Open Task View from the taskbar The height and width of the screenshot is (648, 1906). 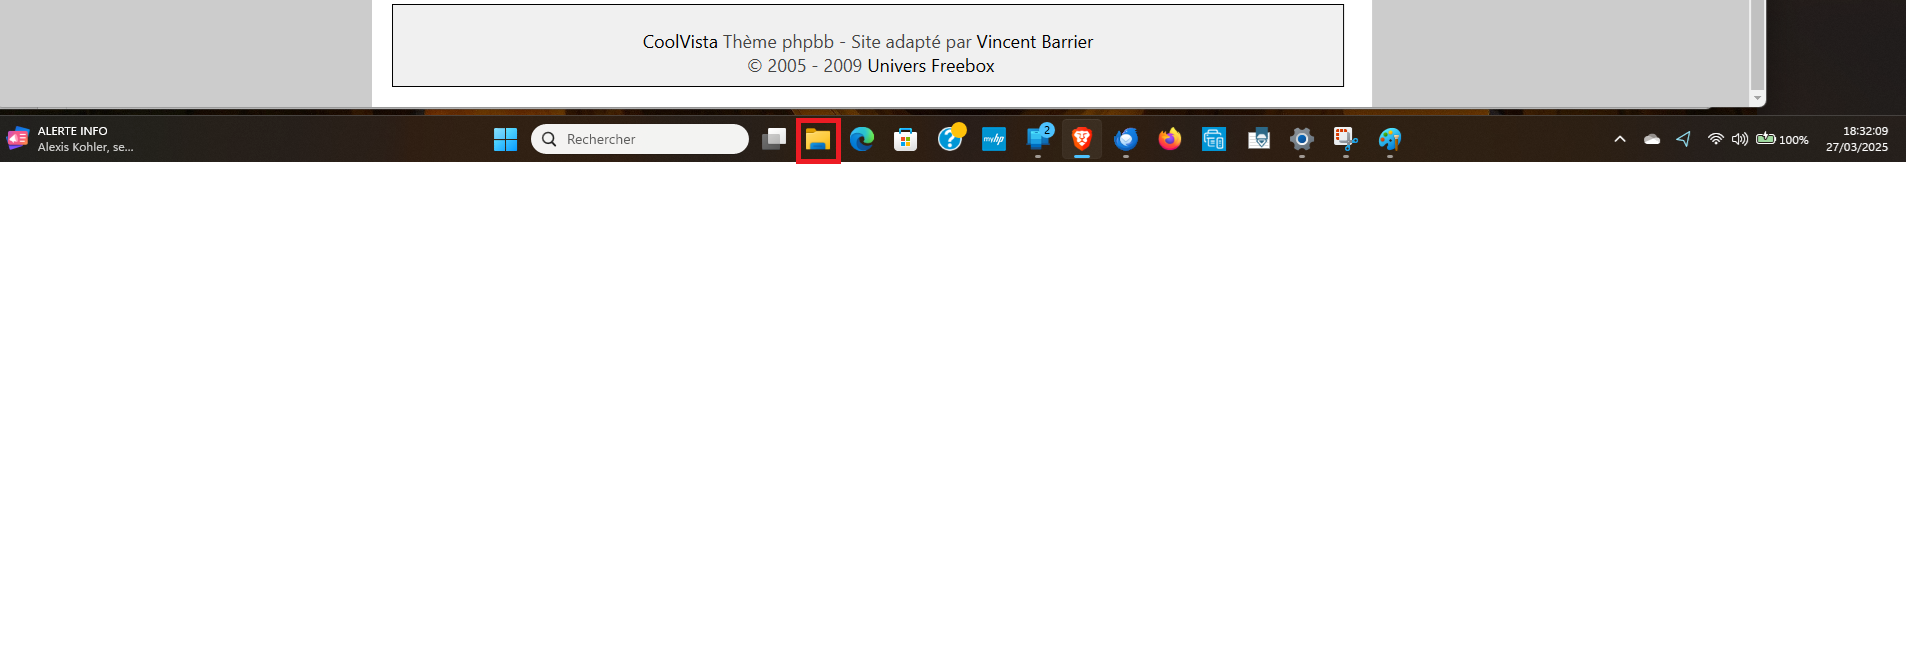(x=774, y=139)
